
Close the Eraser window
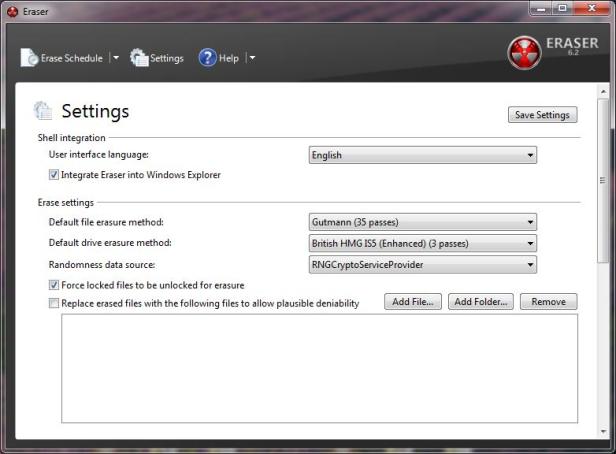coord(592,8)
